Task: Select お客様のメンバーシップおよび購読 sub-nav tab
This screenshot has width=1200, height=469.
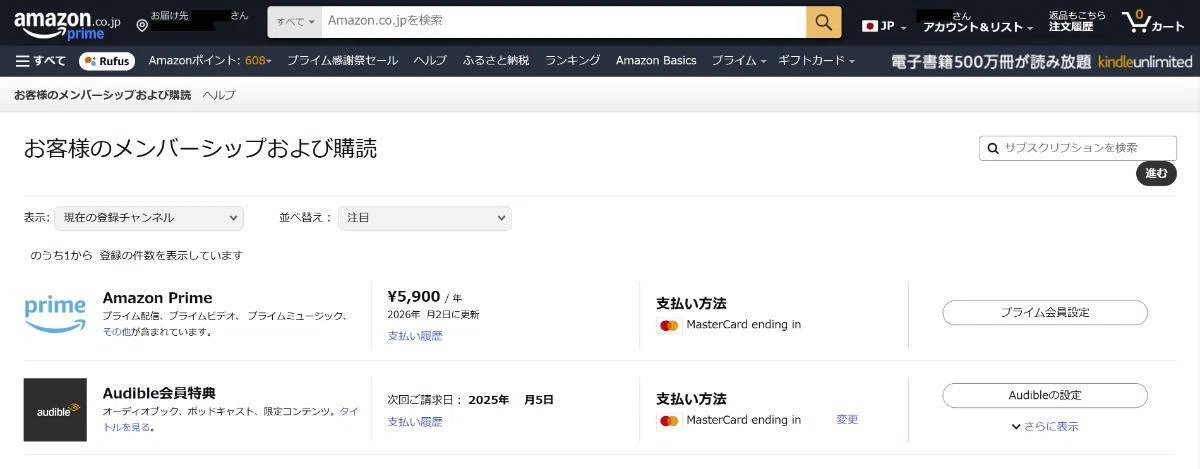Action: pos(102,96)
